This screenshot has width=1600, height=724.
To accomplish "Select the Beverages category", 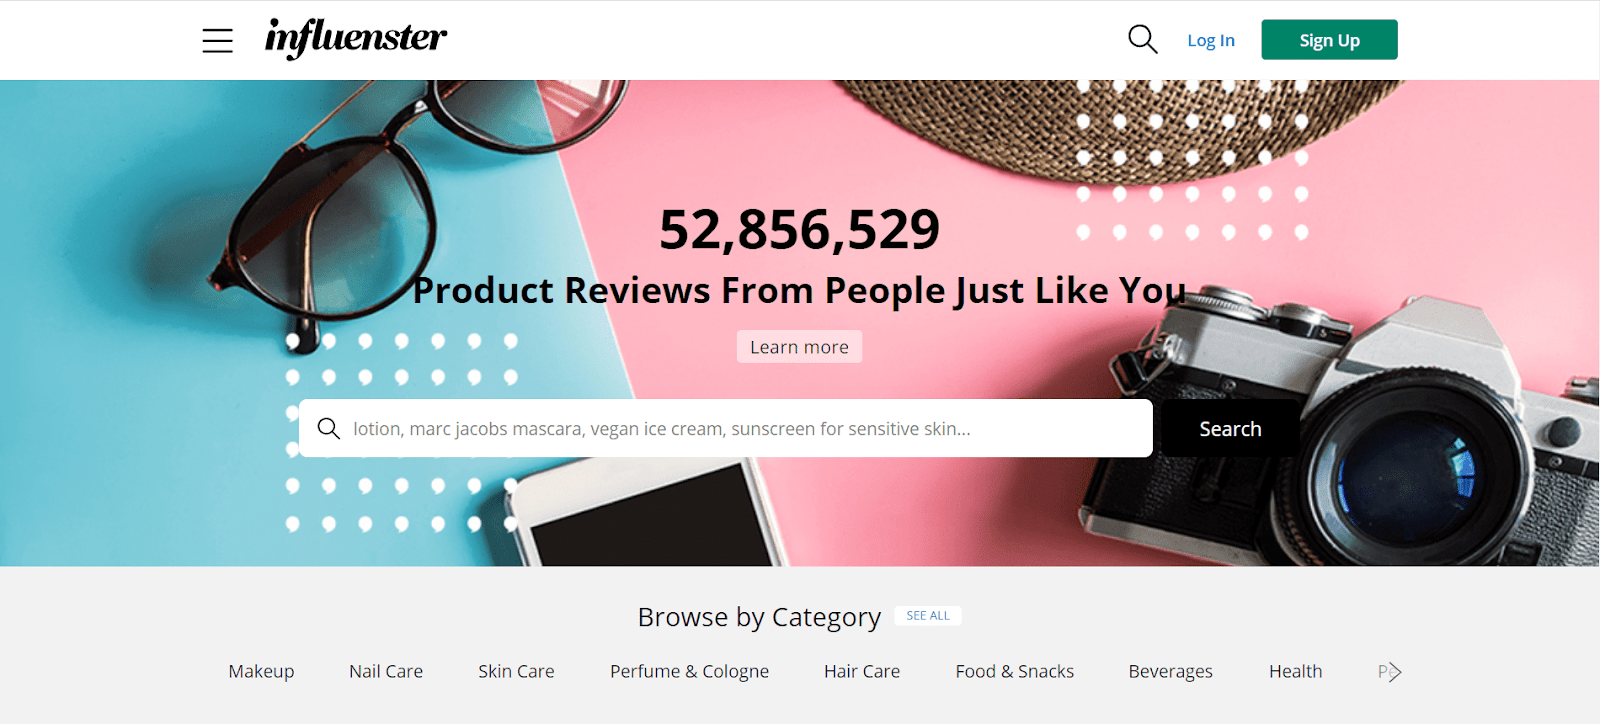I will (x=1170, y=672).
